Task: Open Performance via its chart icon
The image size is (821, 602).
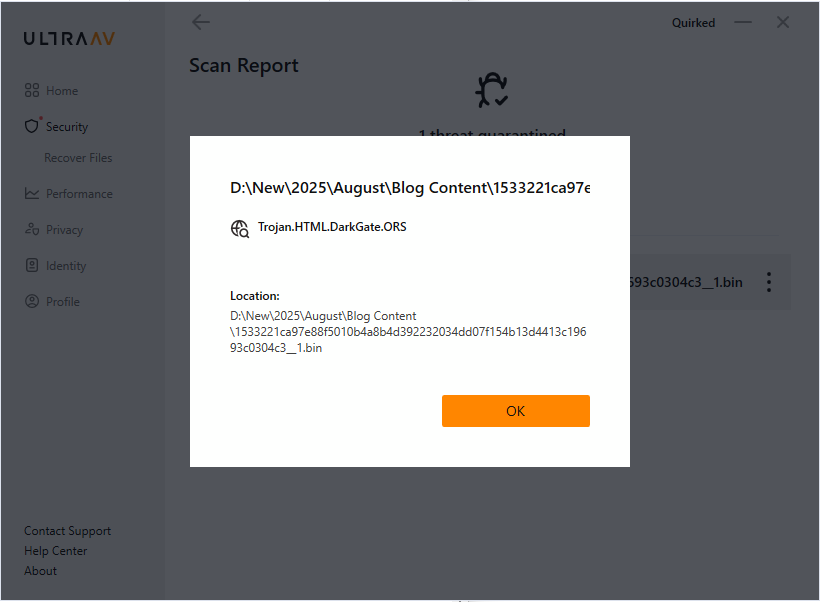Action: point(32,194)
